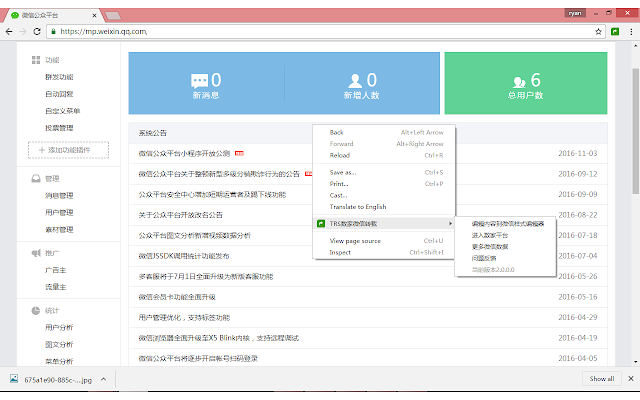Expand the TRS submenu arrow in the context menu
640x400 pixels.
(450, 224)
